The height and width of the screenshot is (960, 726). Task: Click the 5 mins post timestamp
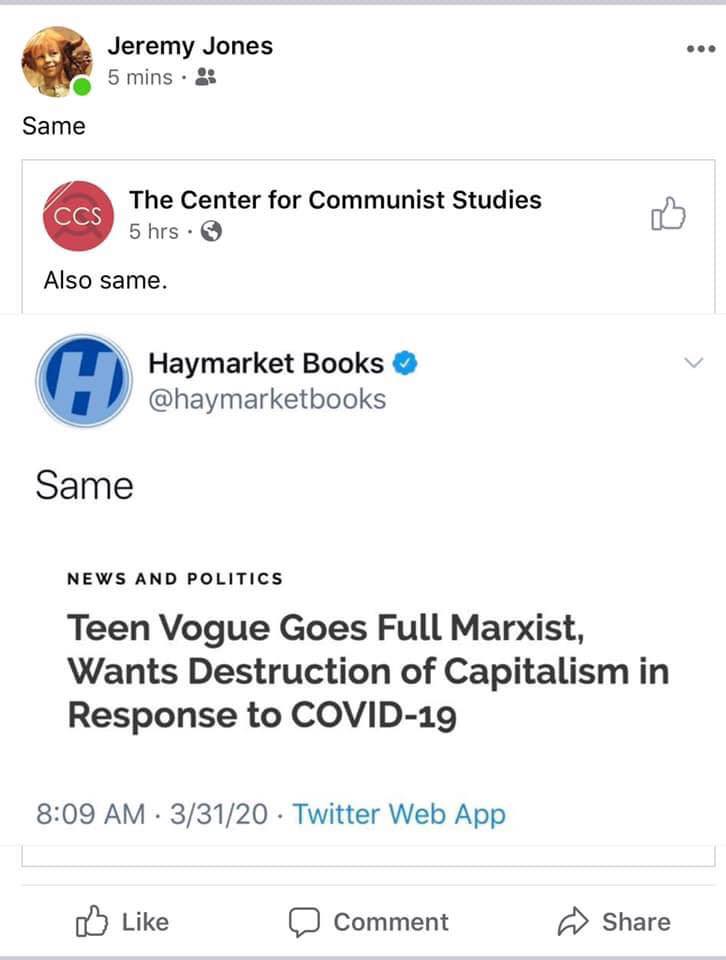click(x=140, y=77)
